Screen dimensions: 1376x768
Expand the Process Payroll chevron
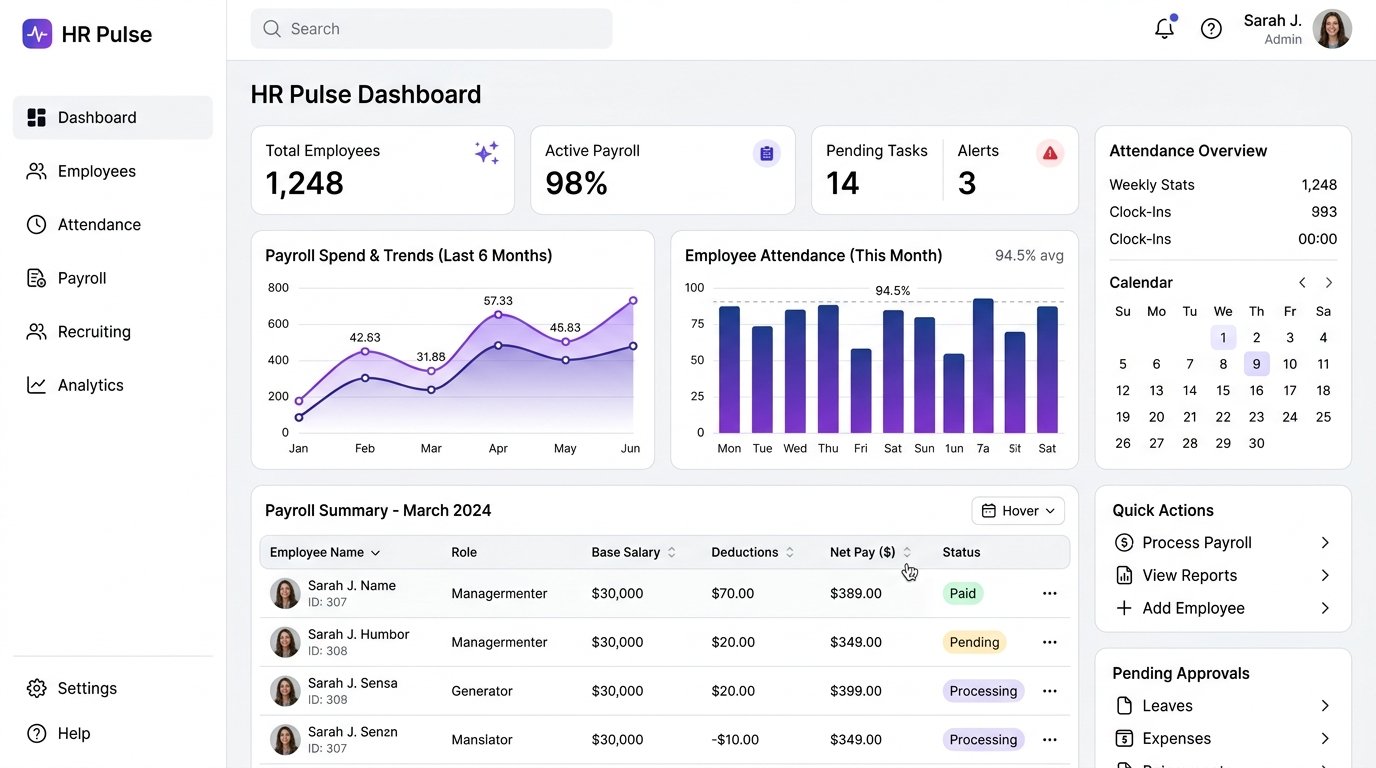coord(1325,543)
